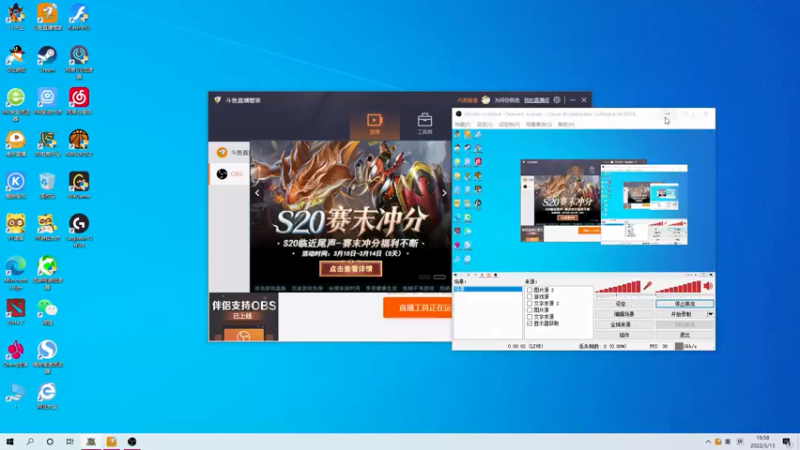Screen dimensions: 800x450
Task: Open Task View on the taskbar
Action: (x=69, y=442)
